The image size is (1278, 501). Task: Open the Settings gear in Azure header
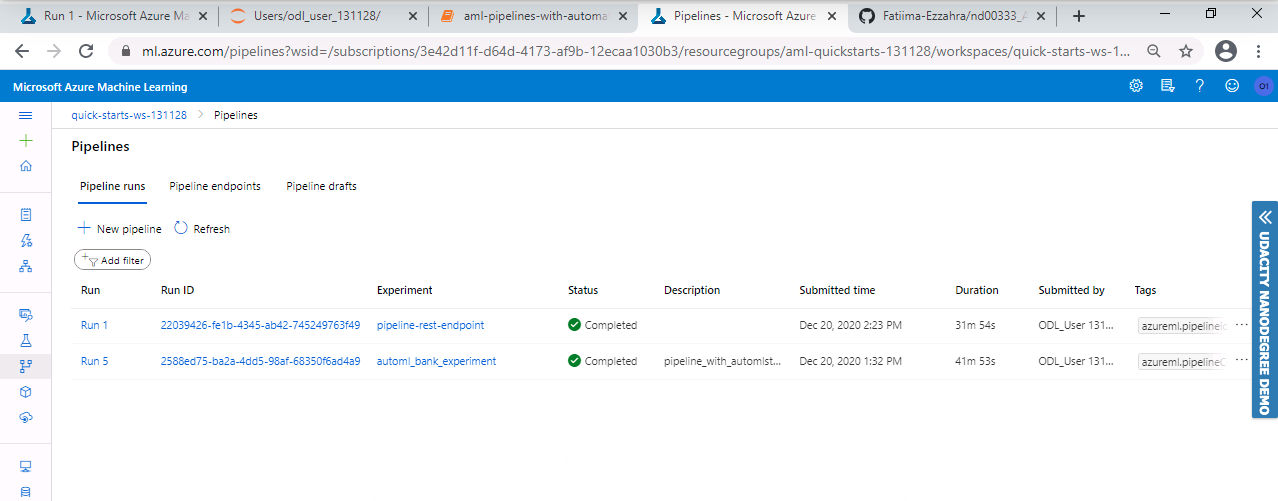tap(1136, 86)
